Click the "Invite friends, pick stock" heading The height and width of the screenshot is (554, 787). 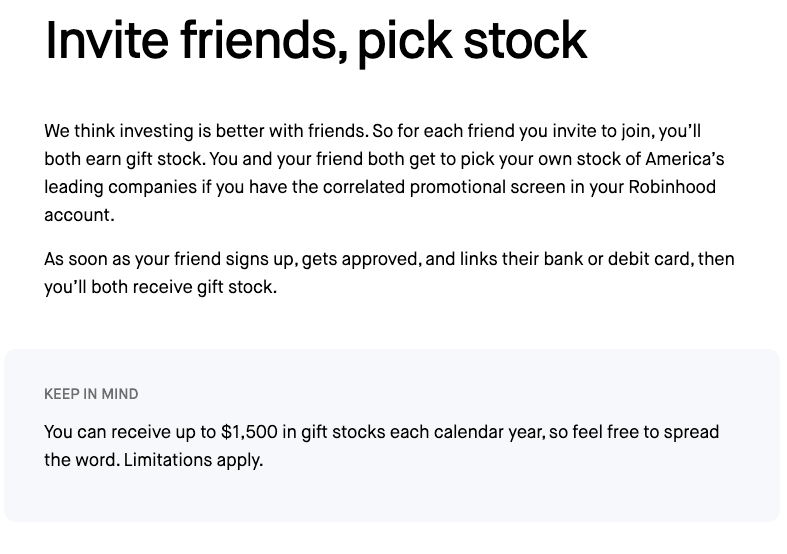pos(315,40)
